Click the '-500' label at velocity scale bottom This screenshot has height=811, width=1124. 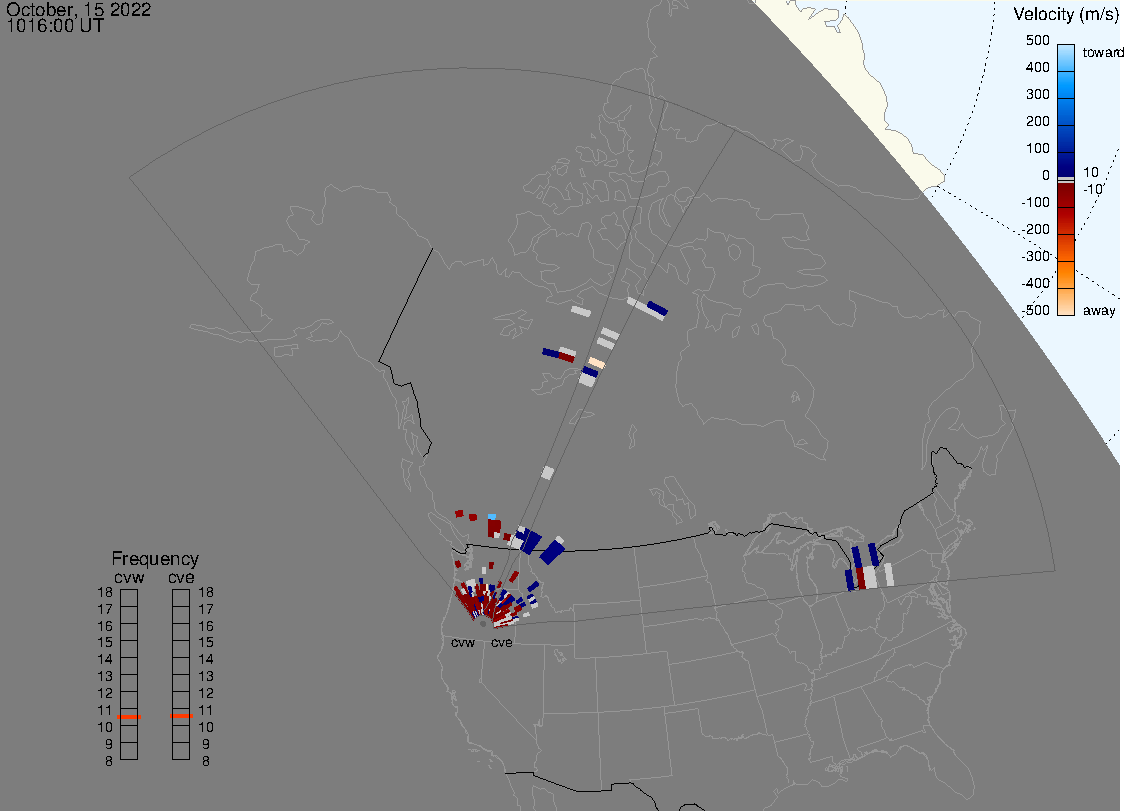click(x=1035, y=311)
